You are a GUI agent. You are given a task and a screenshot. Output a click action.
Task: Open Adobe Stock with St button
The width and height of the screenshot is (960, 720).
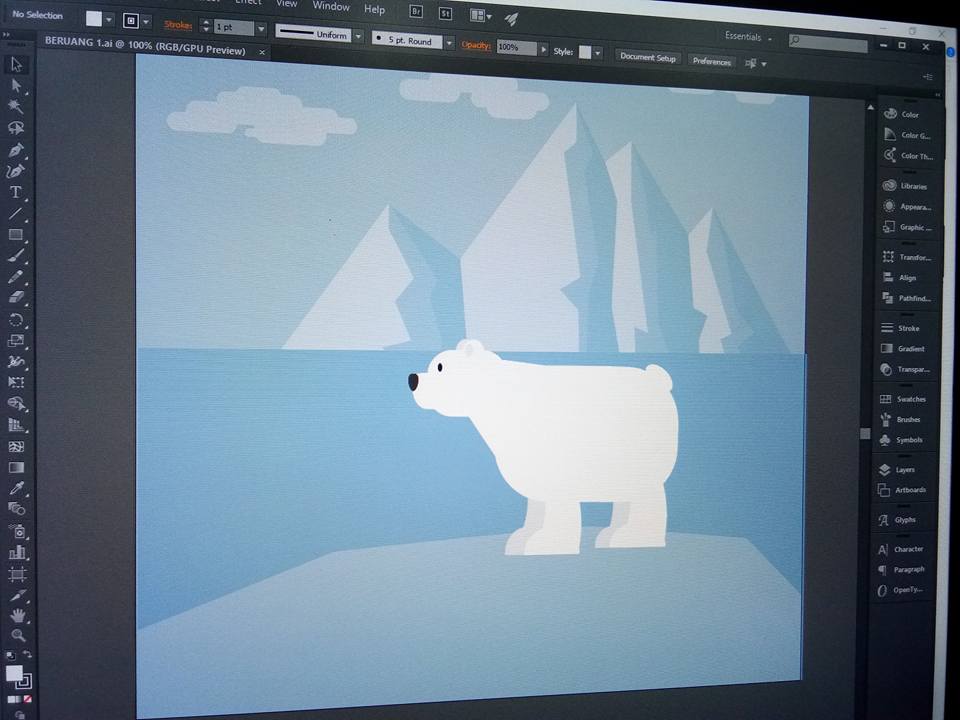446,13
